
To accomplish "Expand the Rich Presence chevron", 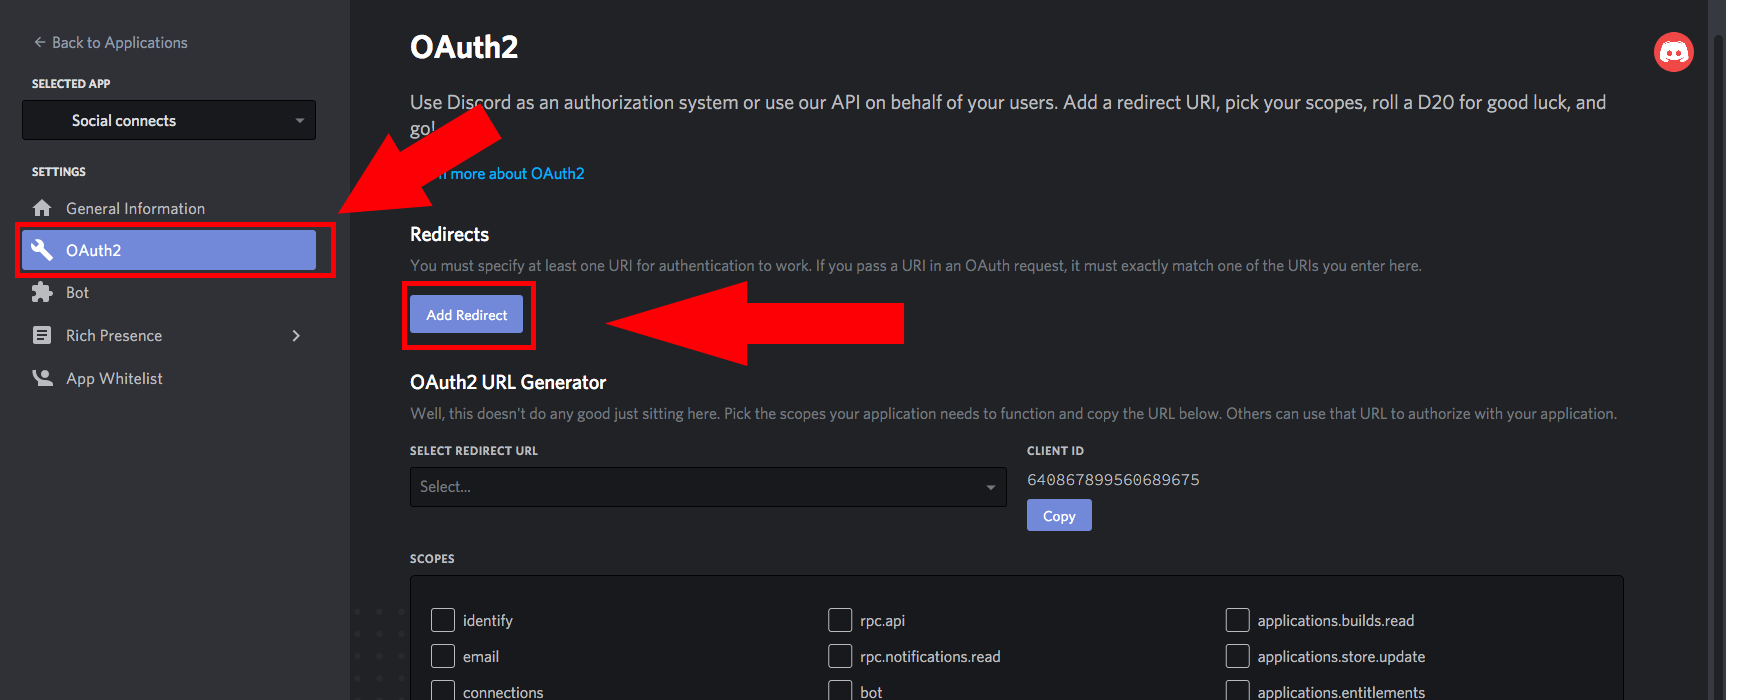I will point(296,335).
